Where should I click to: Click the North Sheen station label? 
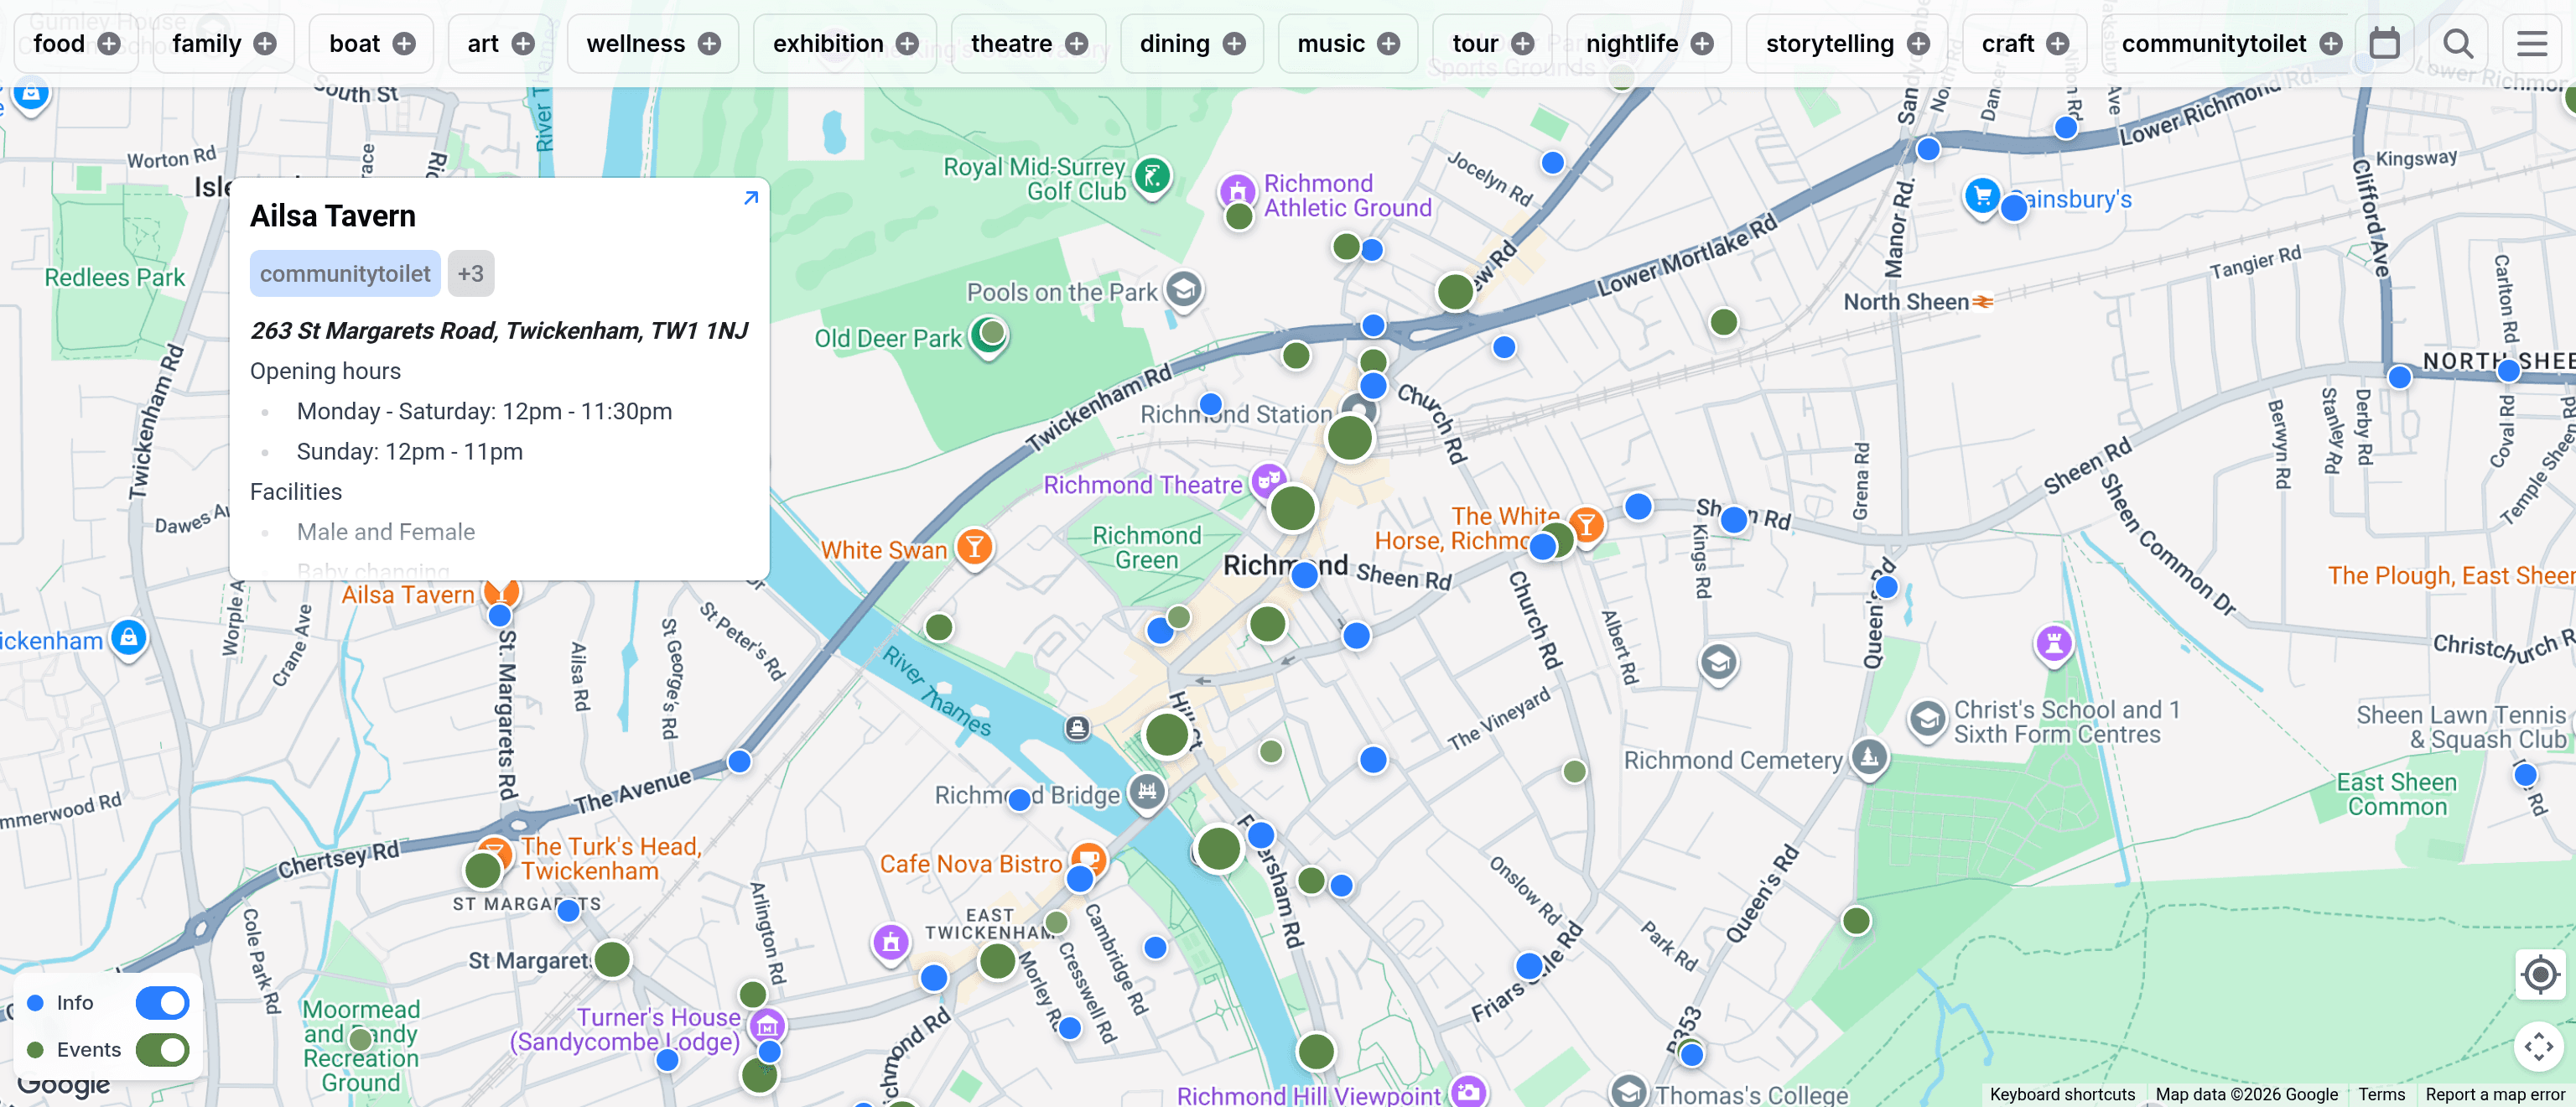pos(1906,302)
